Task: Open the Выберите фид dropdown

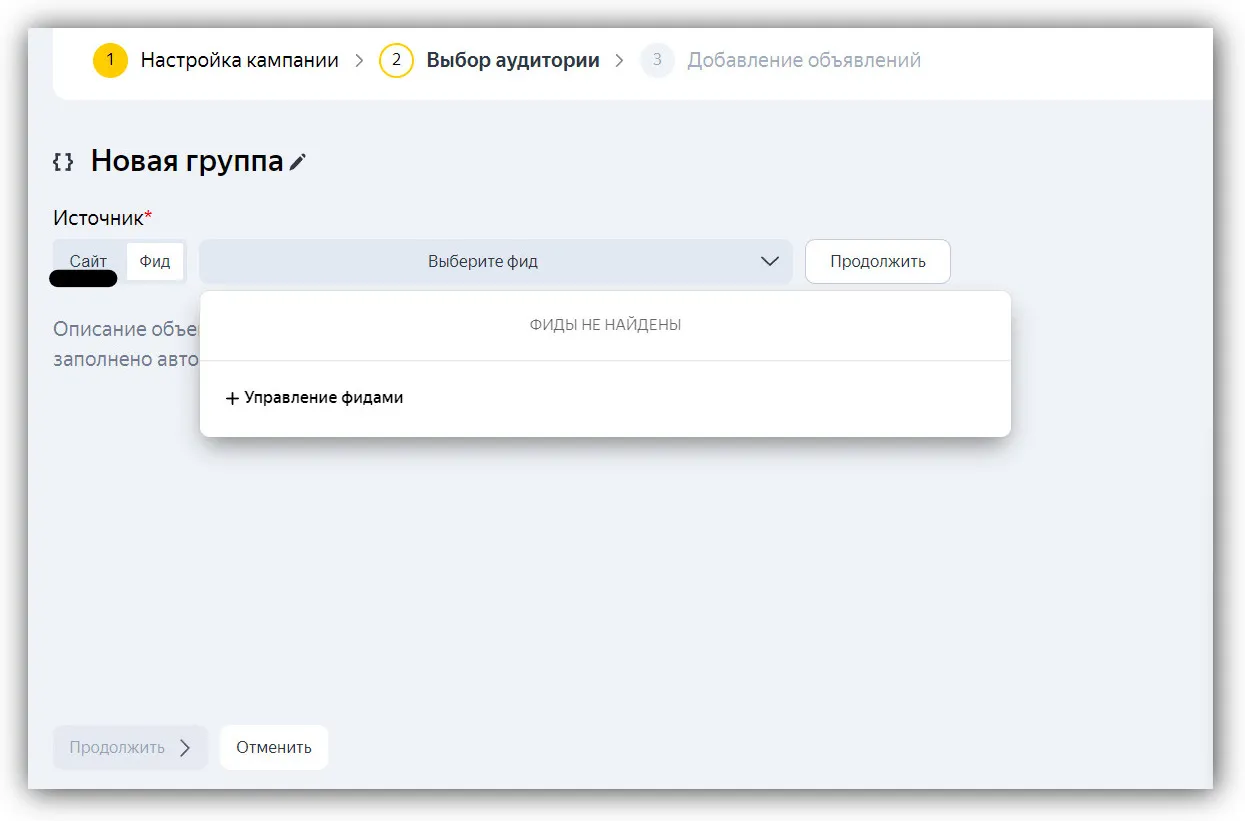Action: pos(496,261)
